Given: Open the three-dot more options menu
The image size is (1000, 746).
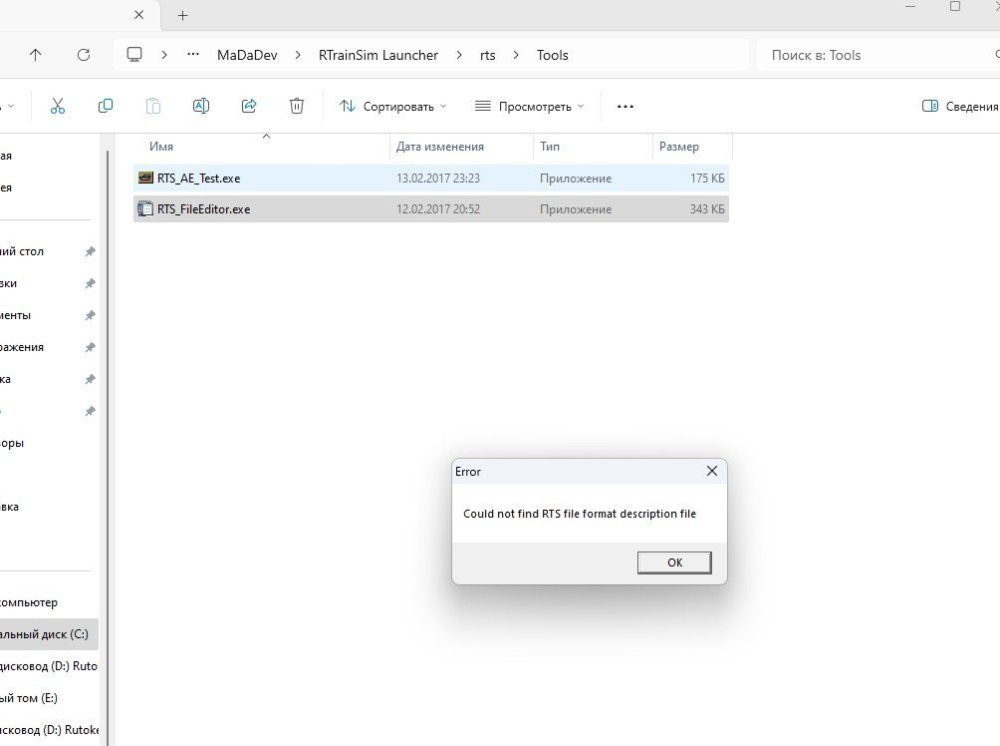Looking at the screenshot, I should pos(626,106).
